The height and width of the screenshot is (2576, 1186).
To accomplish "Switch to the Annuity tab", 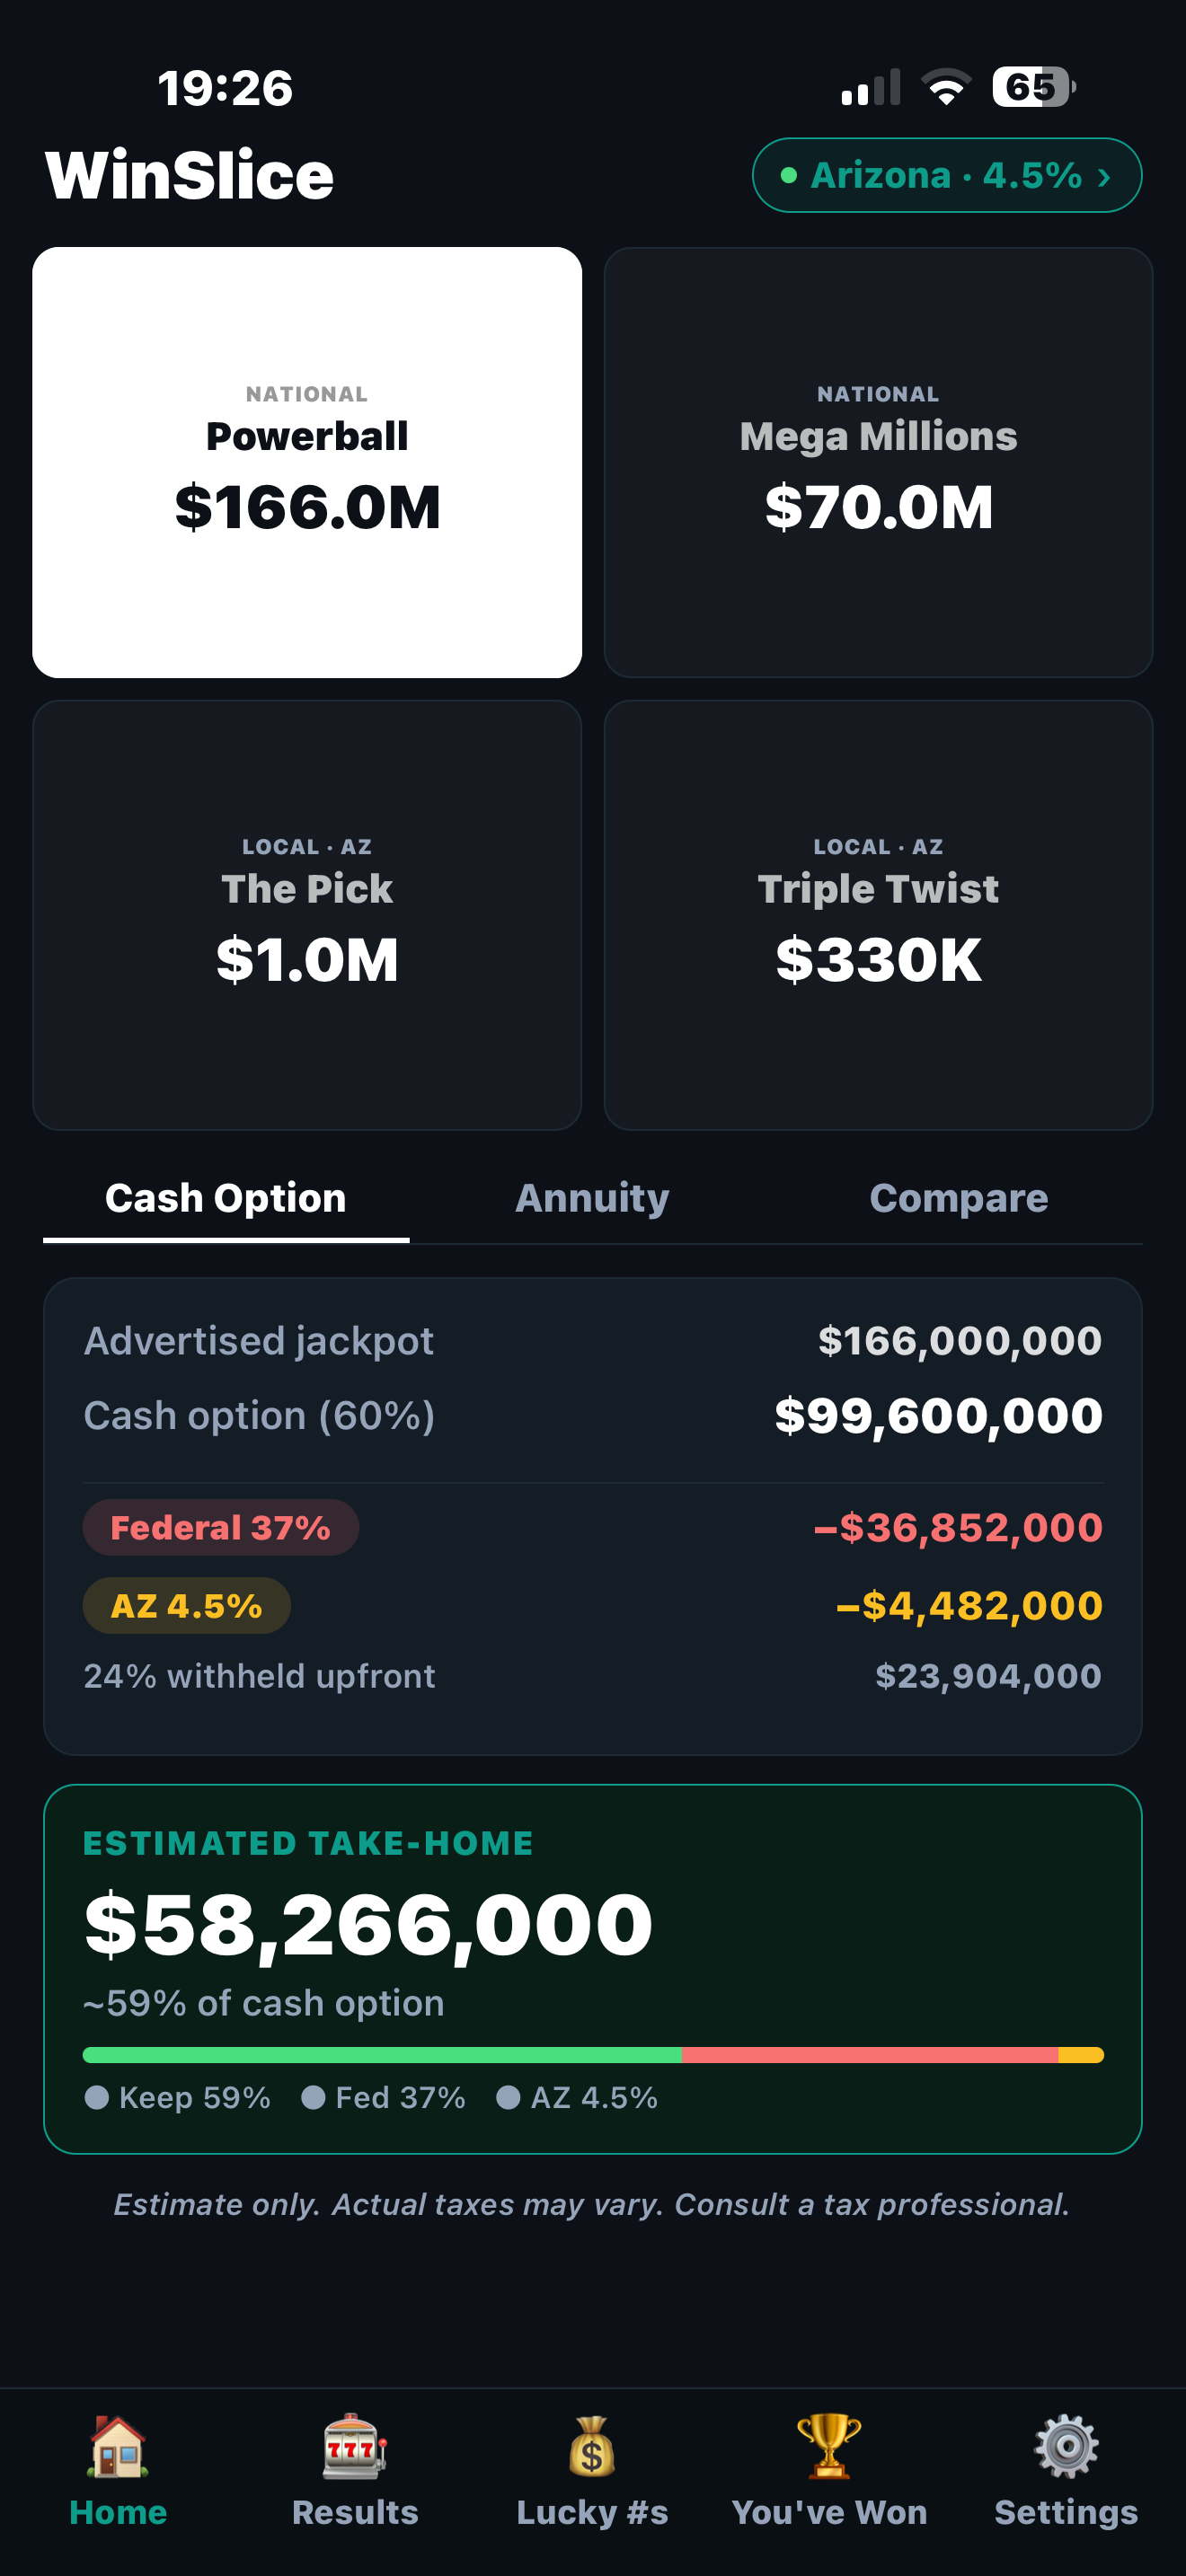I will [591, 1198].
